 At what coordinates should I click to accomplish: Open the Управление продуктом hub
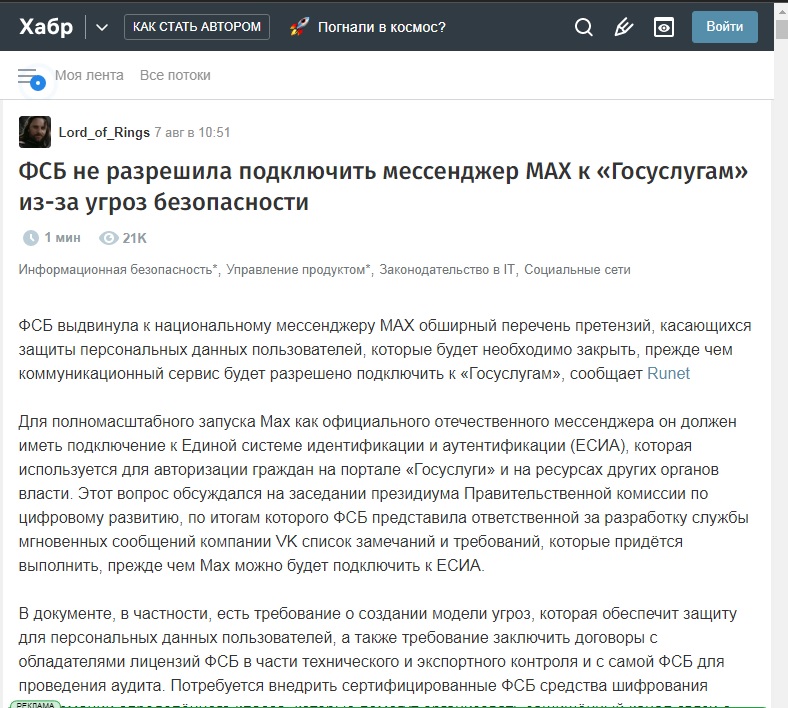(298, 270)
